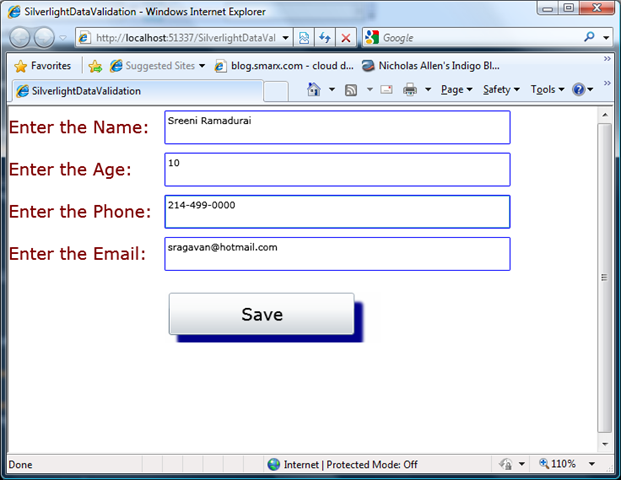Expand the command bar overflow chevron
This screenshot has width=621, height=480.
(607, 83)
